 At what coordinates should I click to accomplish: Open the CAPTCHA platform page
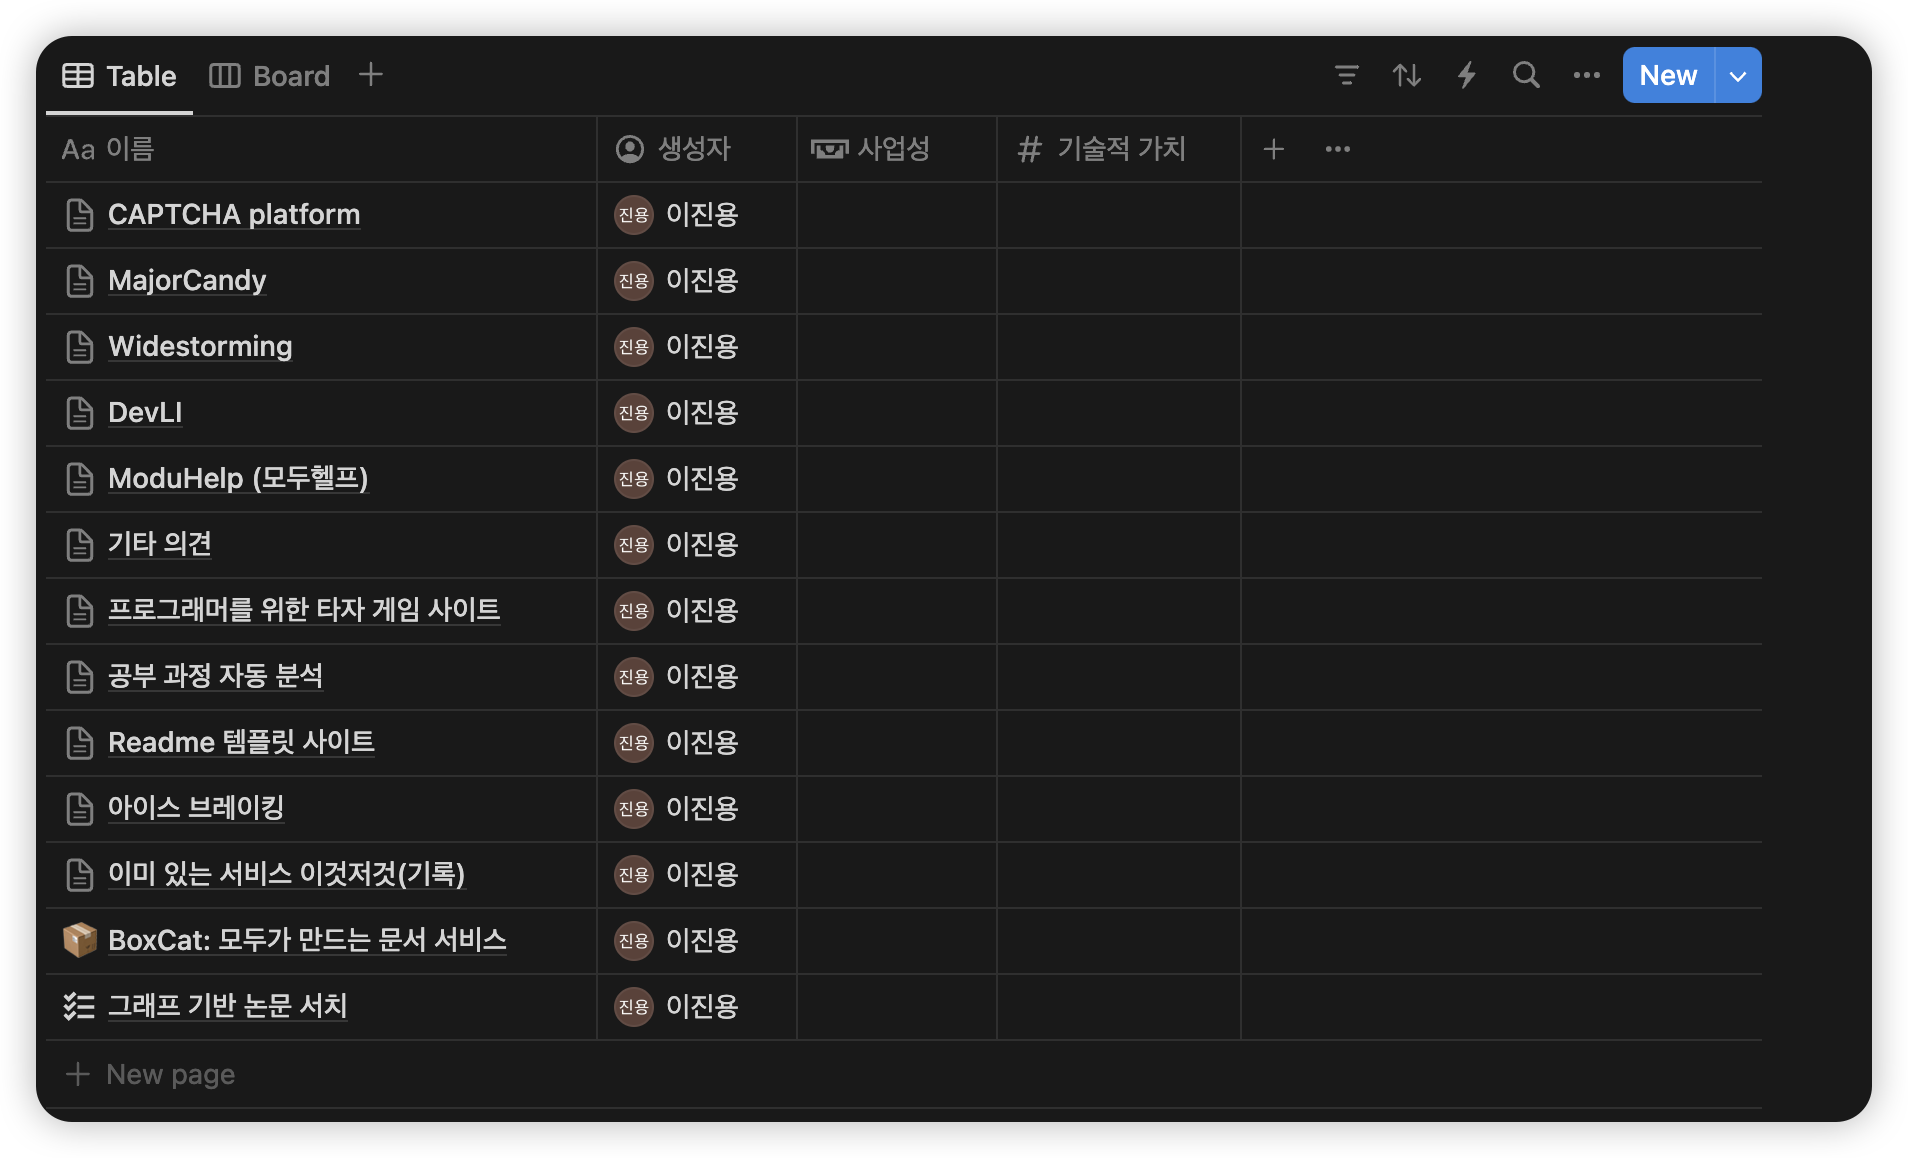tap(234, 215)
